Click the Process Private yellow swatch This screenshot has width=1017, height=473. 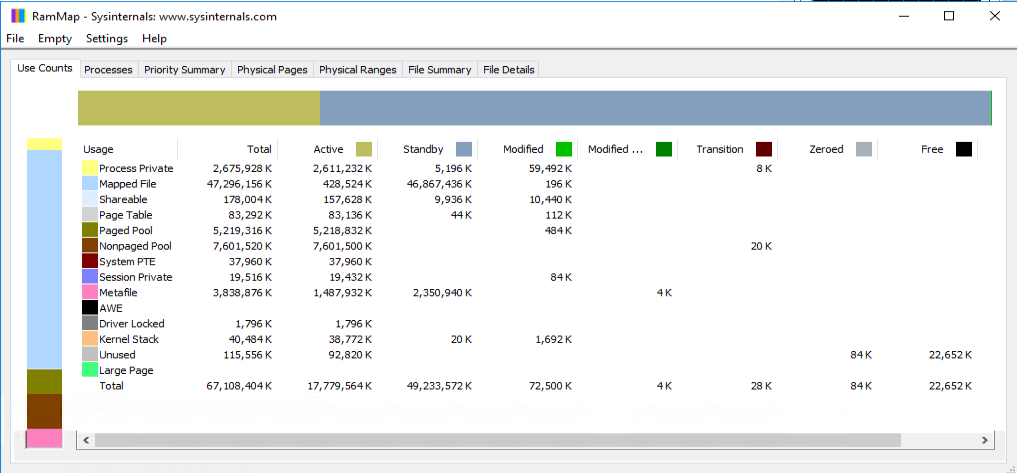[90, 169]
